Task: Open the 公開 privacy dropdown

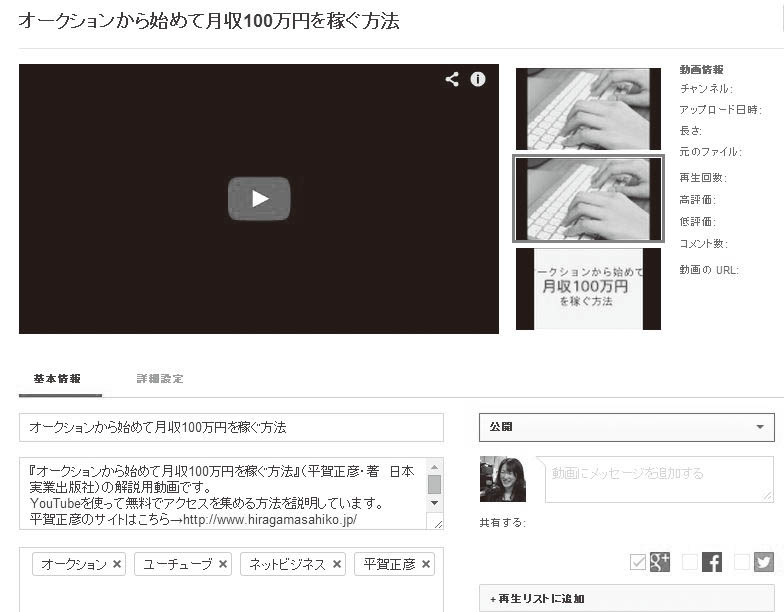Action: (x=627, y=428)
